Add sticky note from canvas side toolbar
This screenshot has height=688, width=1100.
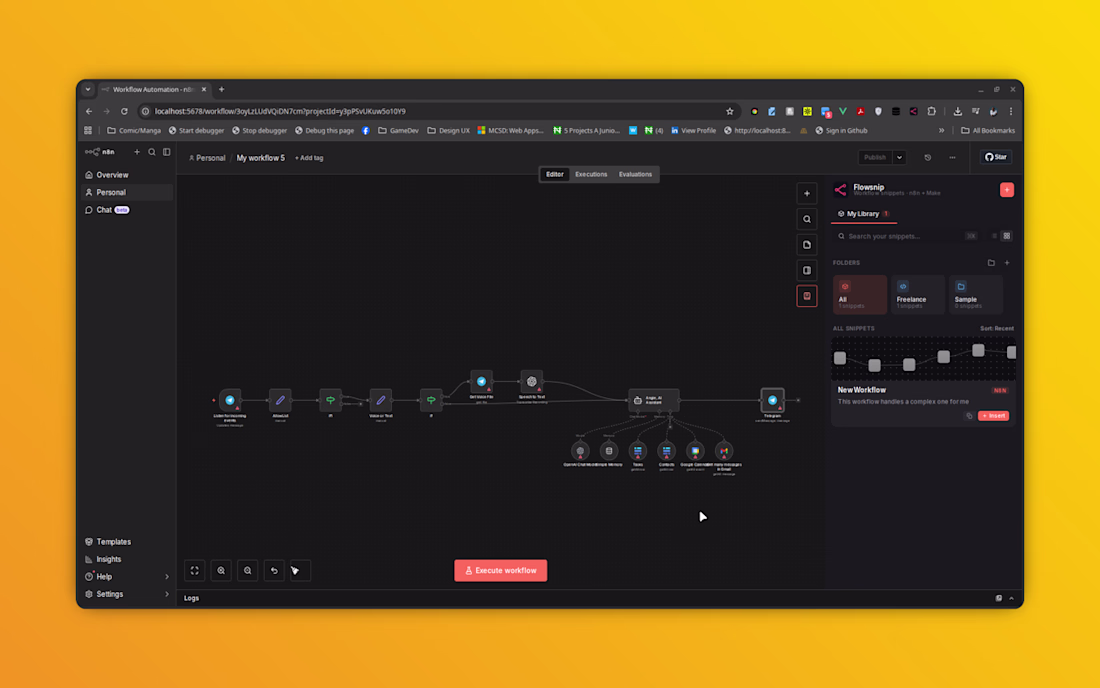point(807,245)
